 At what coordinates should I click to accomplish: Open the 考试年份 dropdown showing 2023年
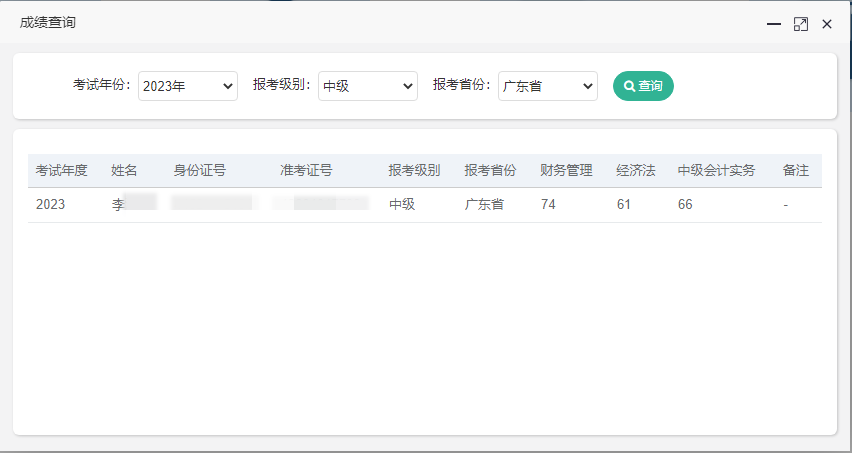coord(187,86)
